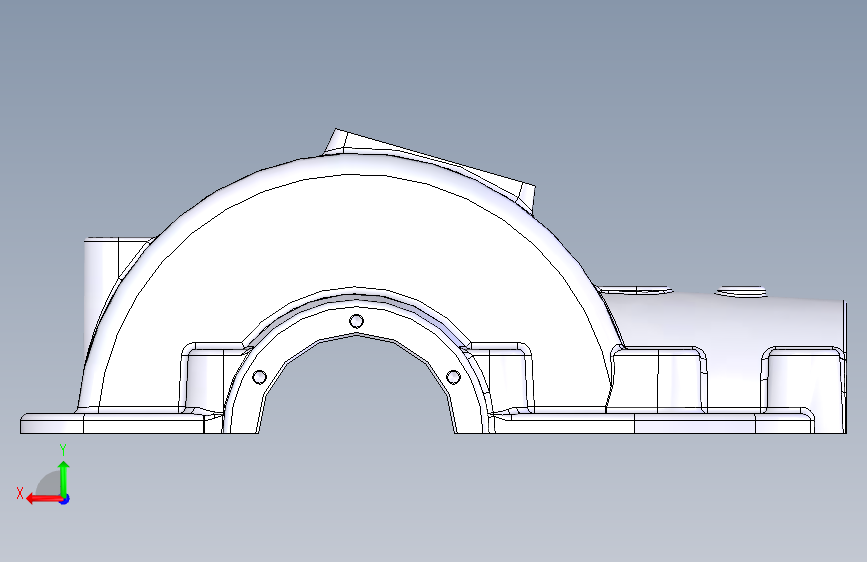Click the "Y" axis label
Viewport: 867px width, 562px height.
pyautogui.click(x=63, y=450)
